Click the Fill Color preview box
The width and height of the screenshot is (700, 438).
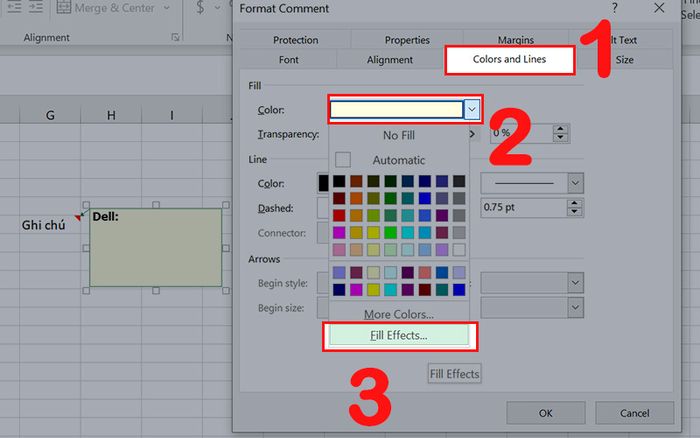tap(396, 109)
